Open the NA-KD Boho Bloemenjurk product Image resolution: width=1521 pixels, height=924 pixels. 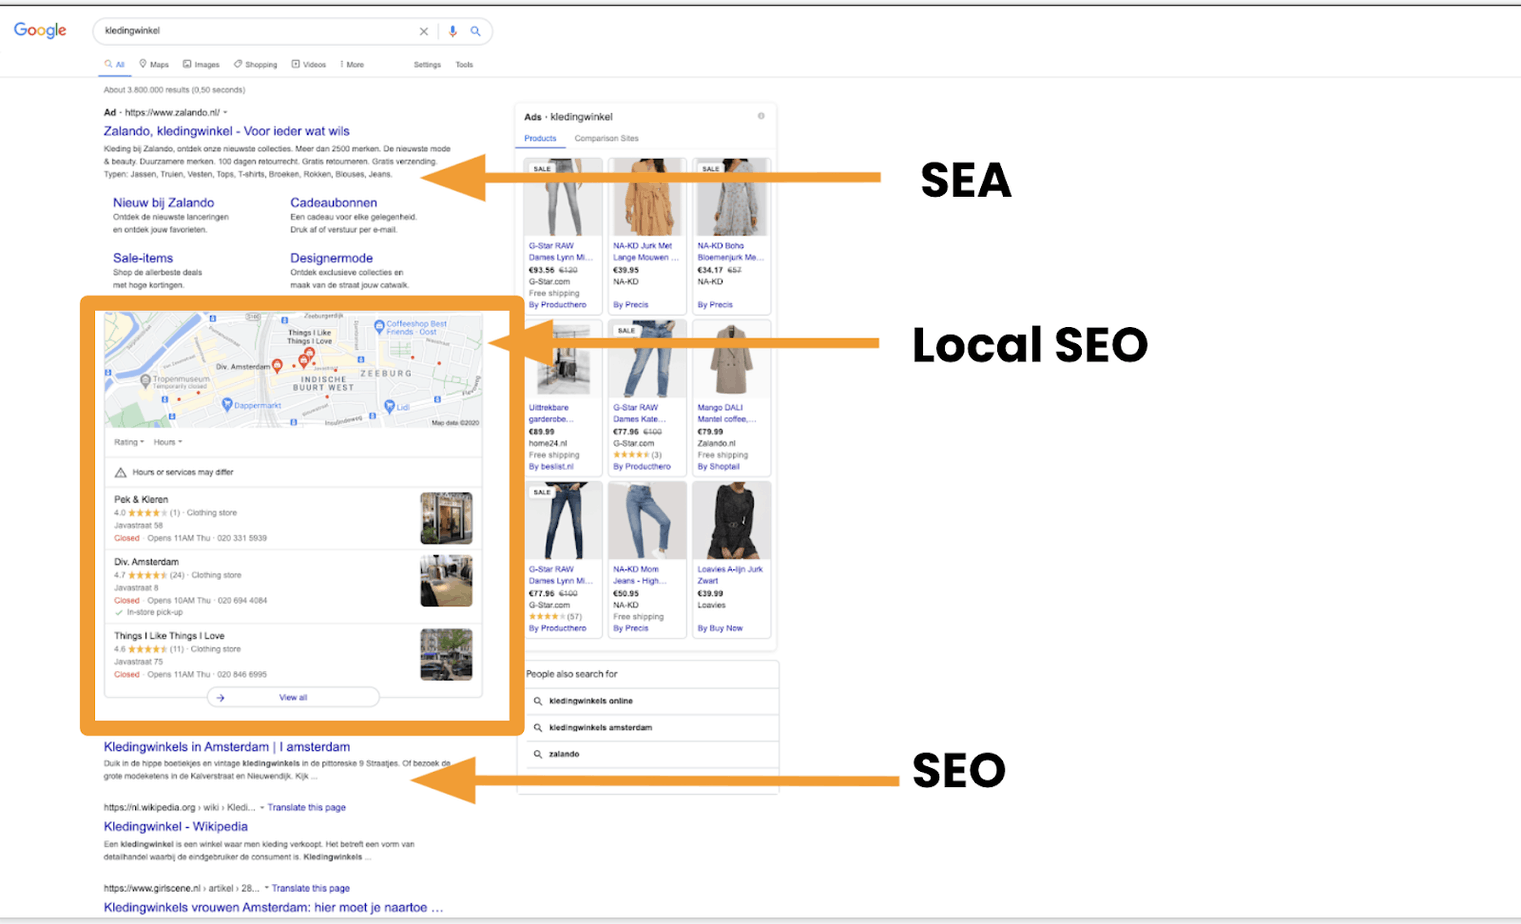pyautogui.click(x=731, y=251)
